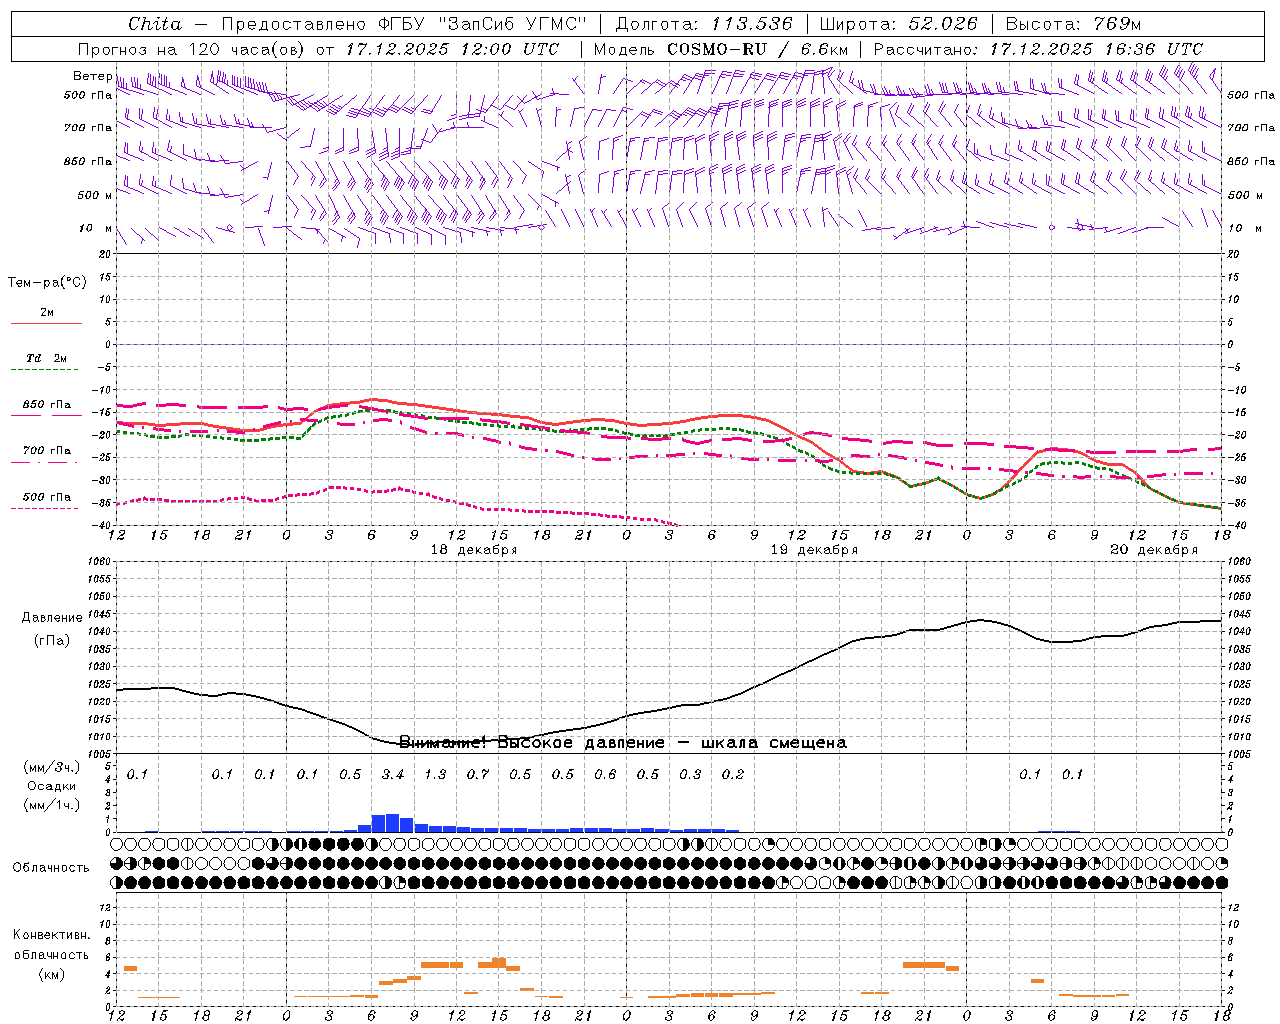Select the "Долгота: 113.536" header value
The image size is (1280, 1024).
tap(704, 23)
